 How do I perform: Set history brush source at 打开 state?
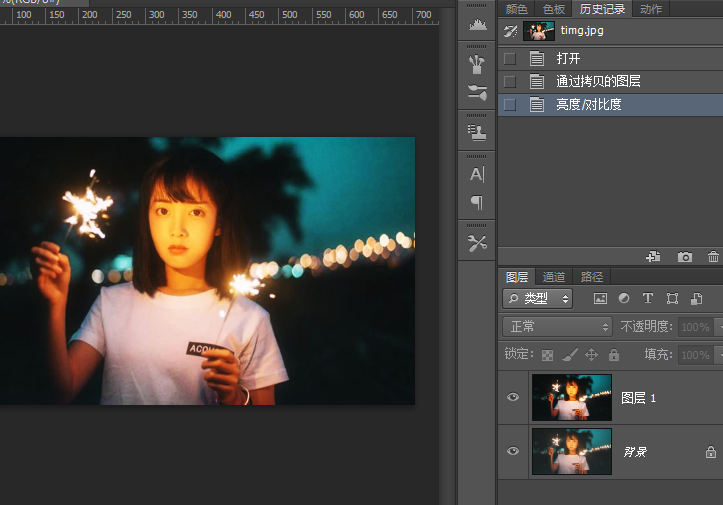tap(510, 58)
